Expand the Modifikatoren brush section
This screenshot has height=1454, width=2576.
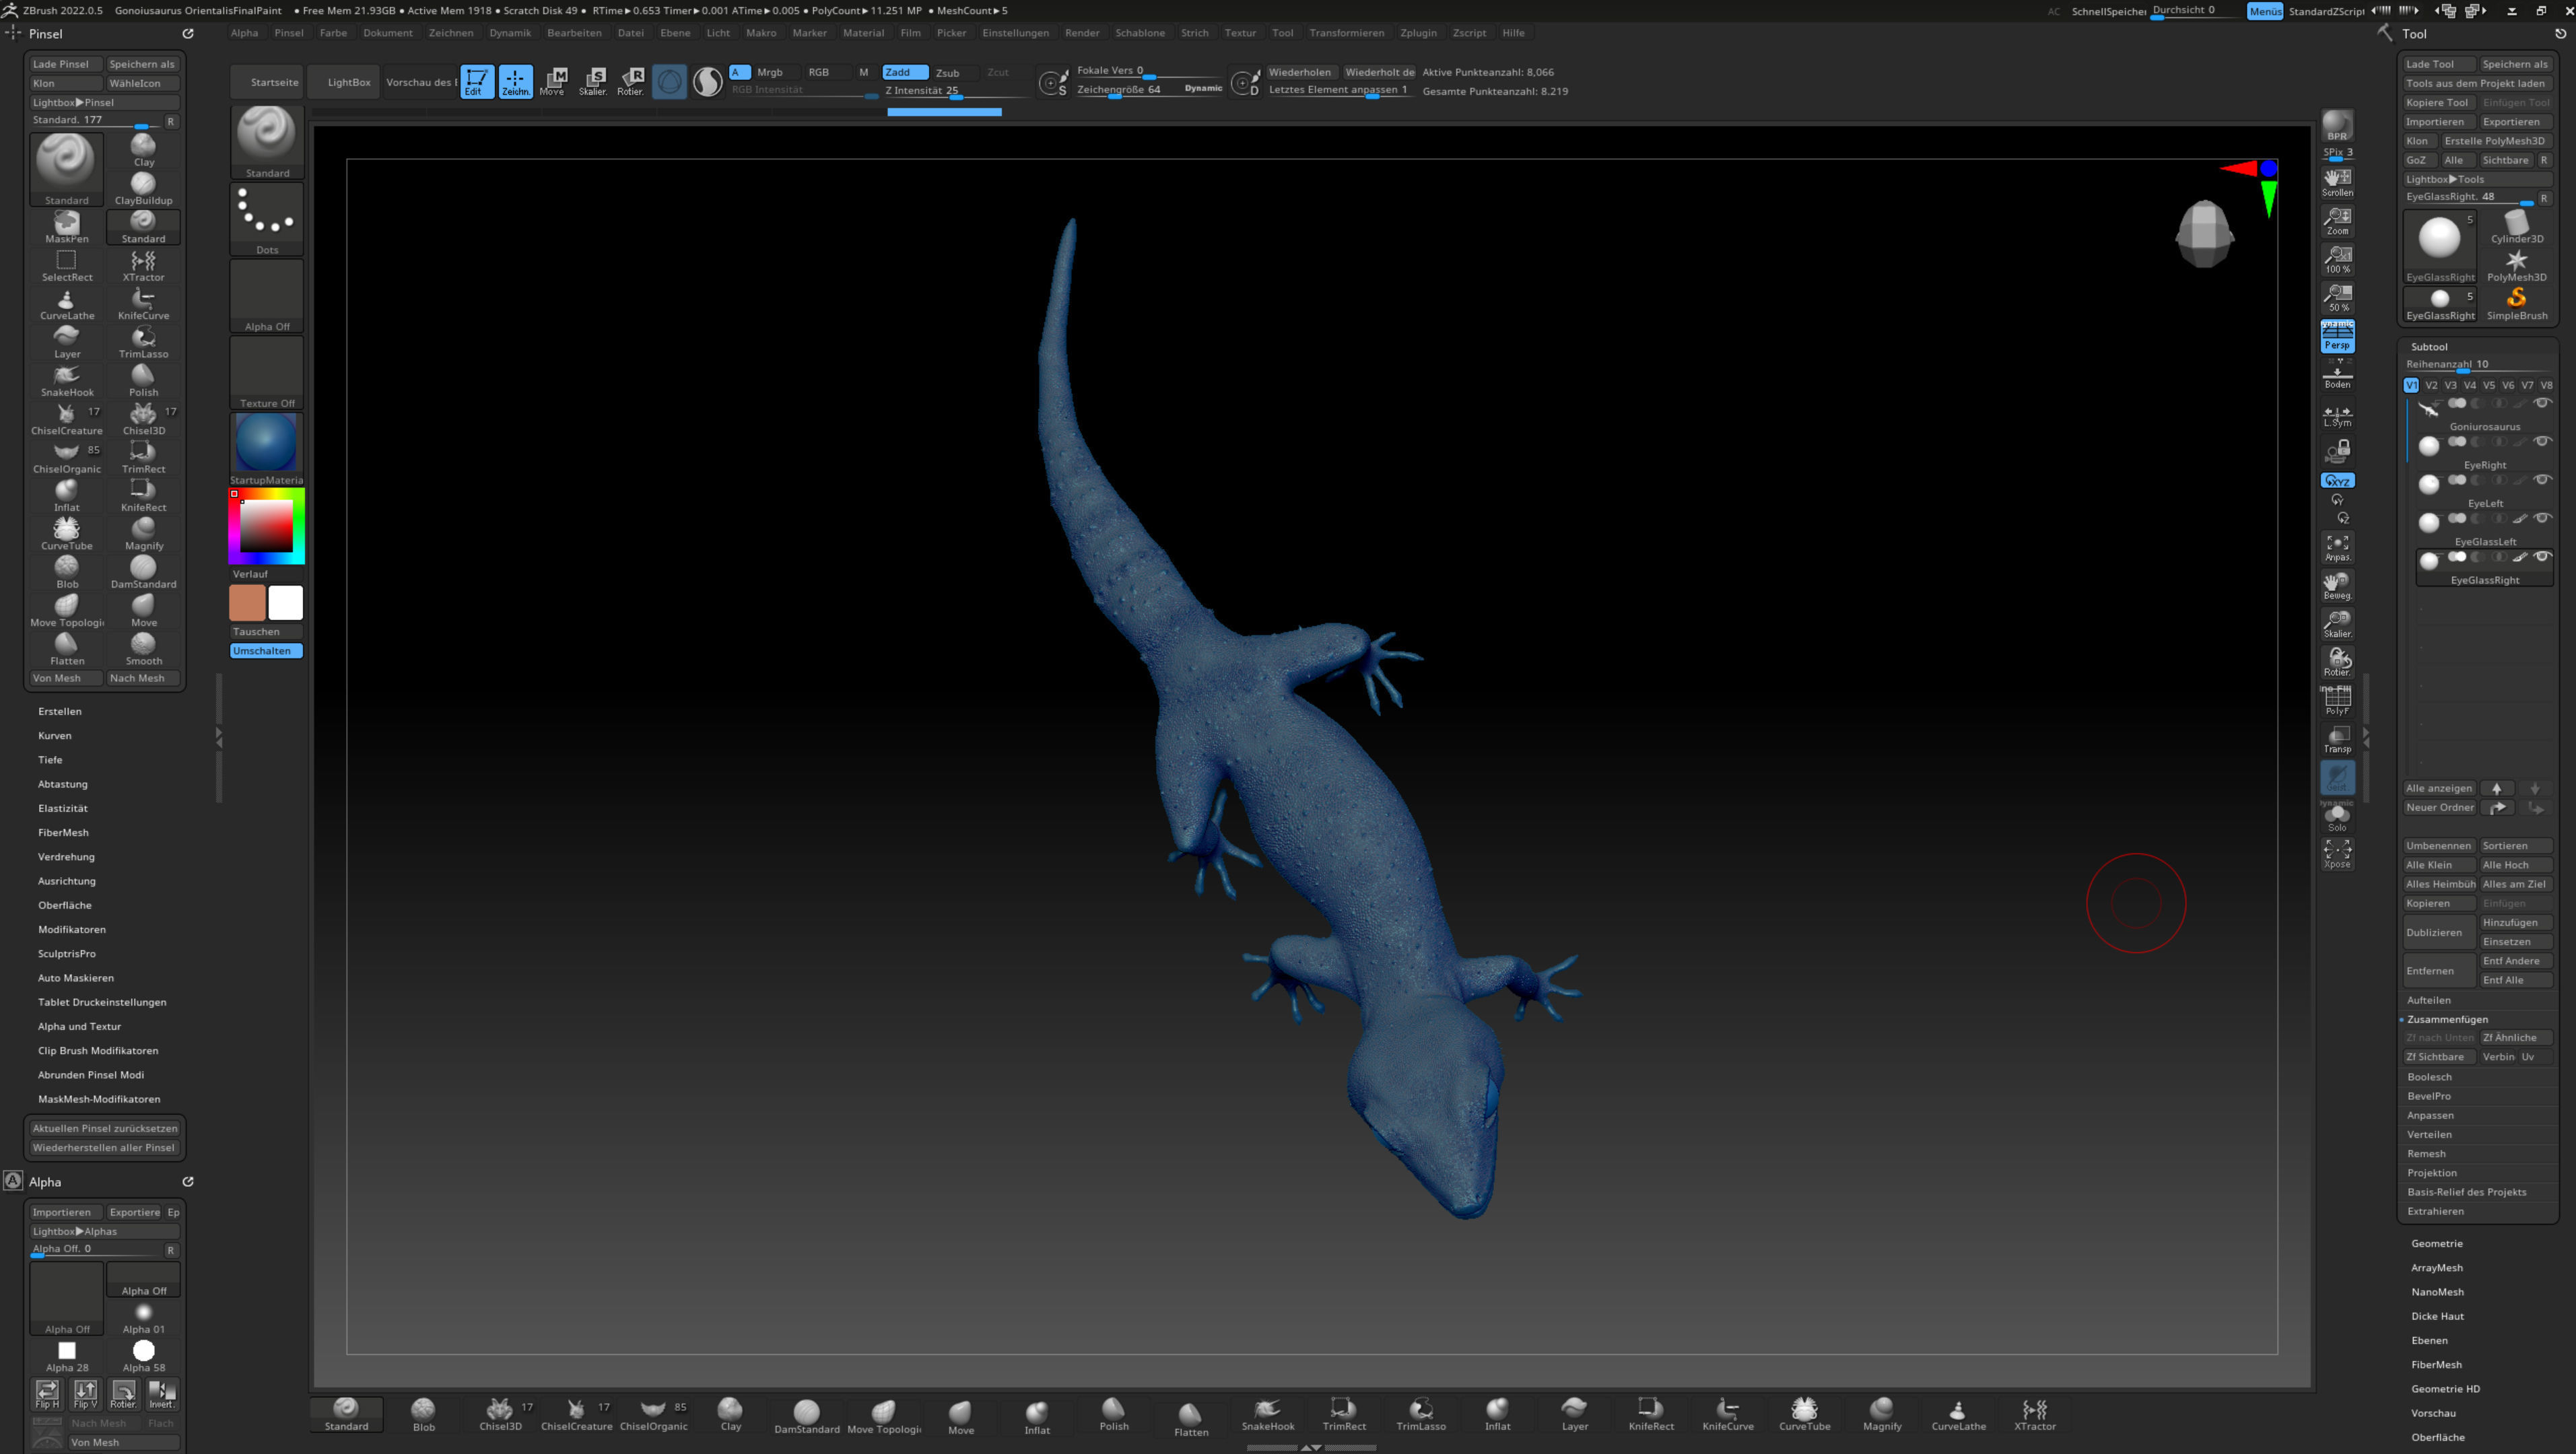(x=72, y=929)
